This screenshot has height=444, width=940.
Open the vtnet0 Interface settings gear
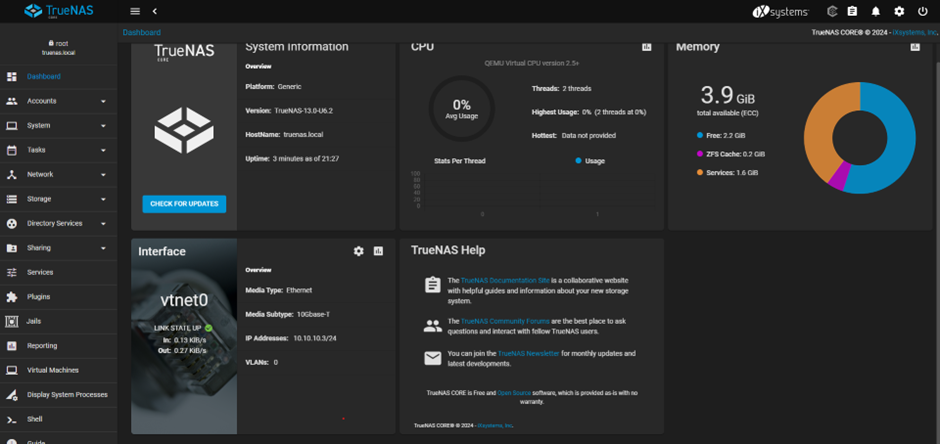[x=359, y=251]
